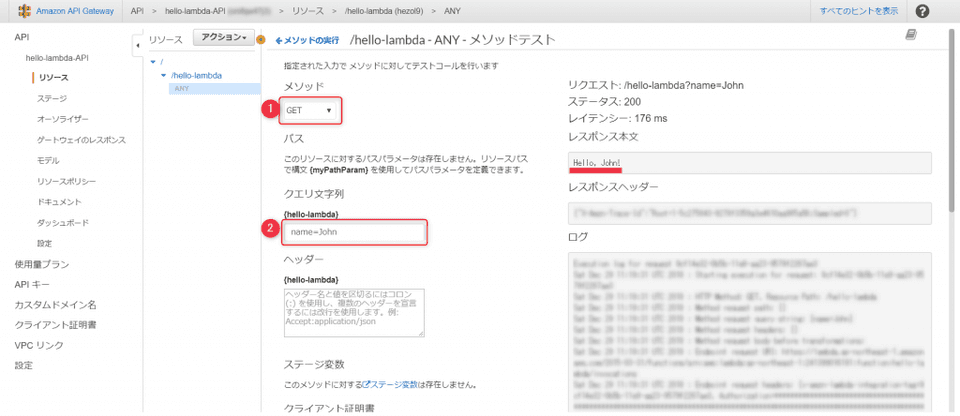Click the orange hint dot beside アクション
Image resolution: width=960 pixels, height=416 pixels.
click(261, 39)
